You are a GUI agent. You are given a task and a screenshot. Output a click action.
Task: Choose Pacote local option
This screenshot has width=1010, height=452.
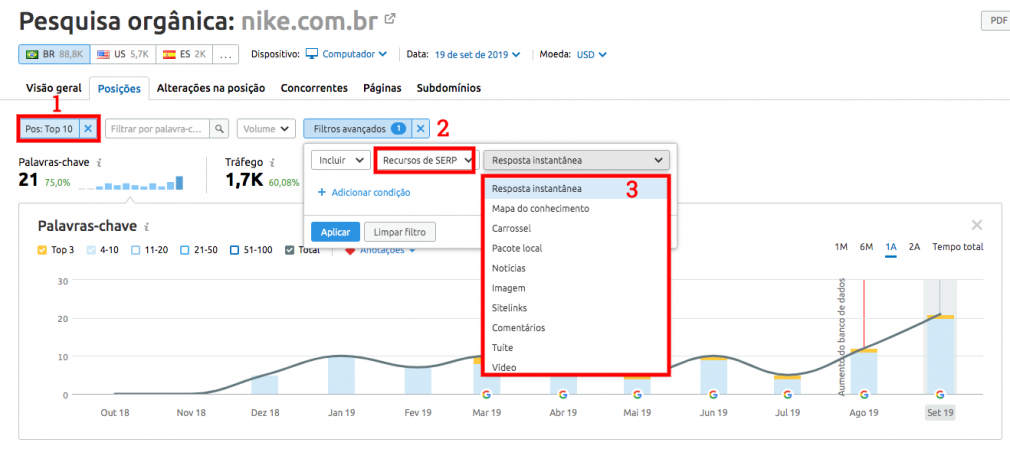[x=575, y=248]
